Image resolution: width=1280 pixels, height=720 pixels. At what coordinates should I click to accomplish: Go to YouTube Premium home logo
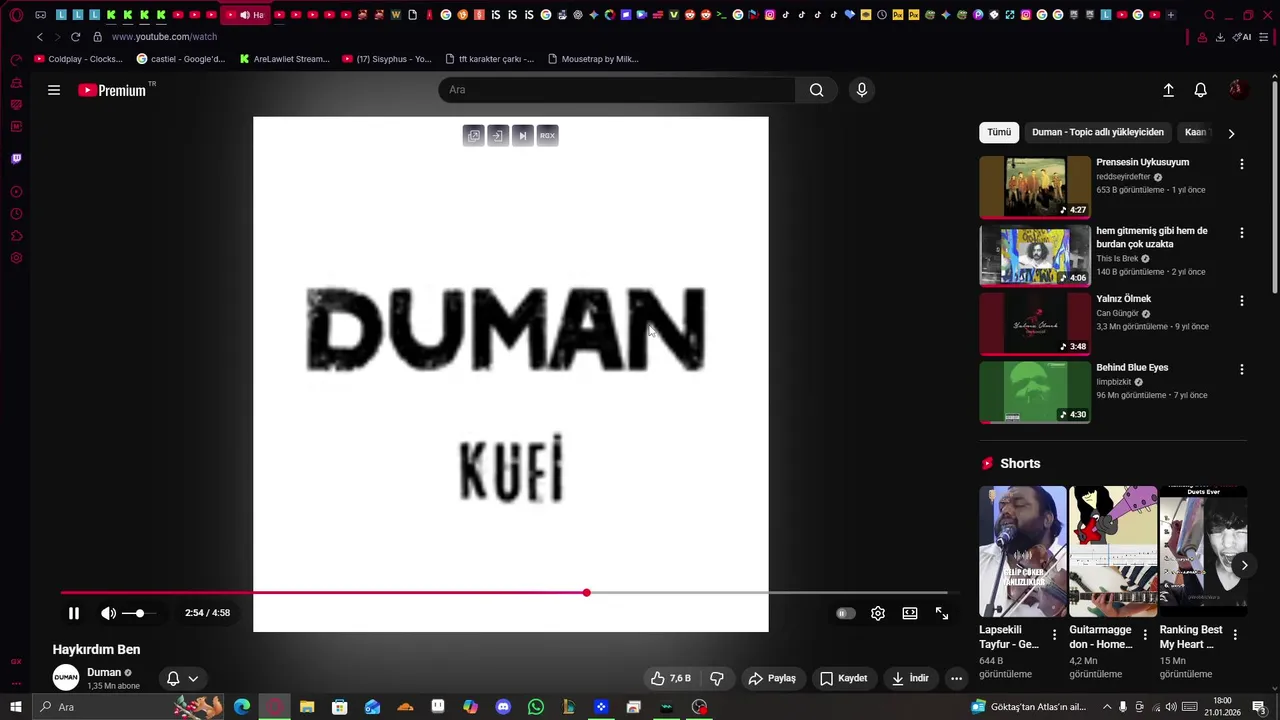coord(112,90)
